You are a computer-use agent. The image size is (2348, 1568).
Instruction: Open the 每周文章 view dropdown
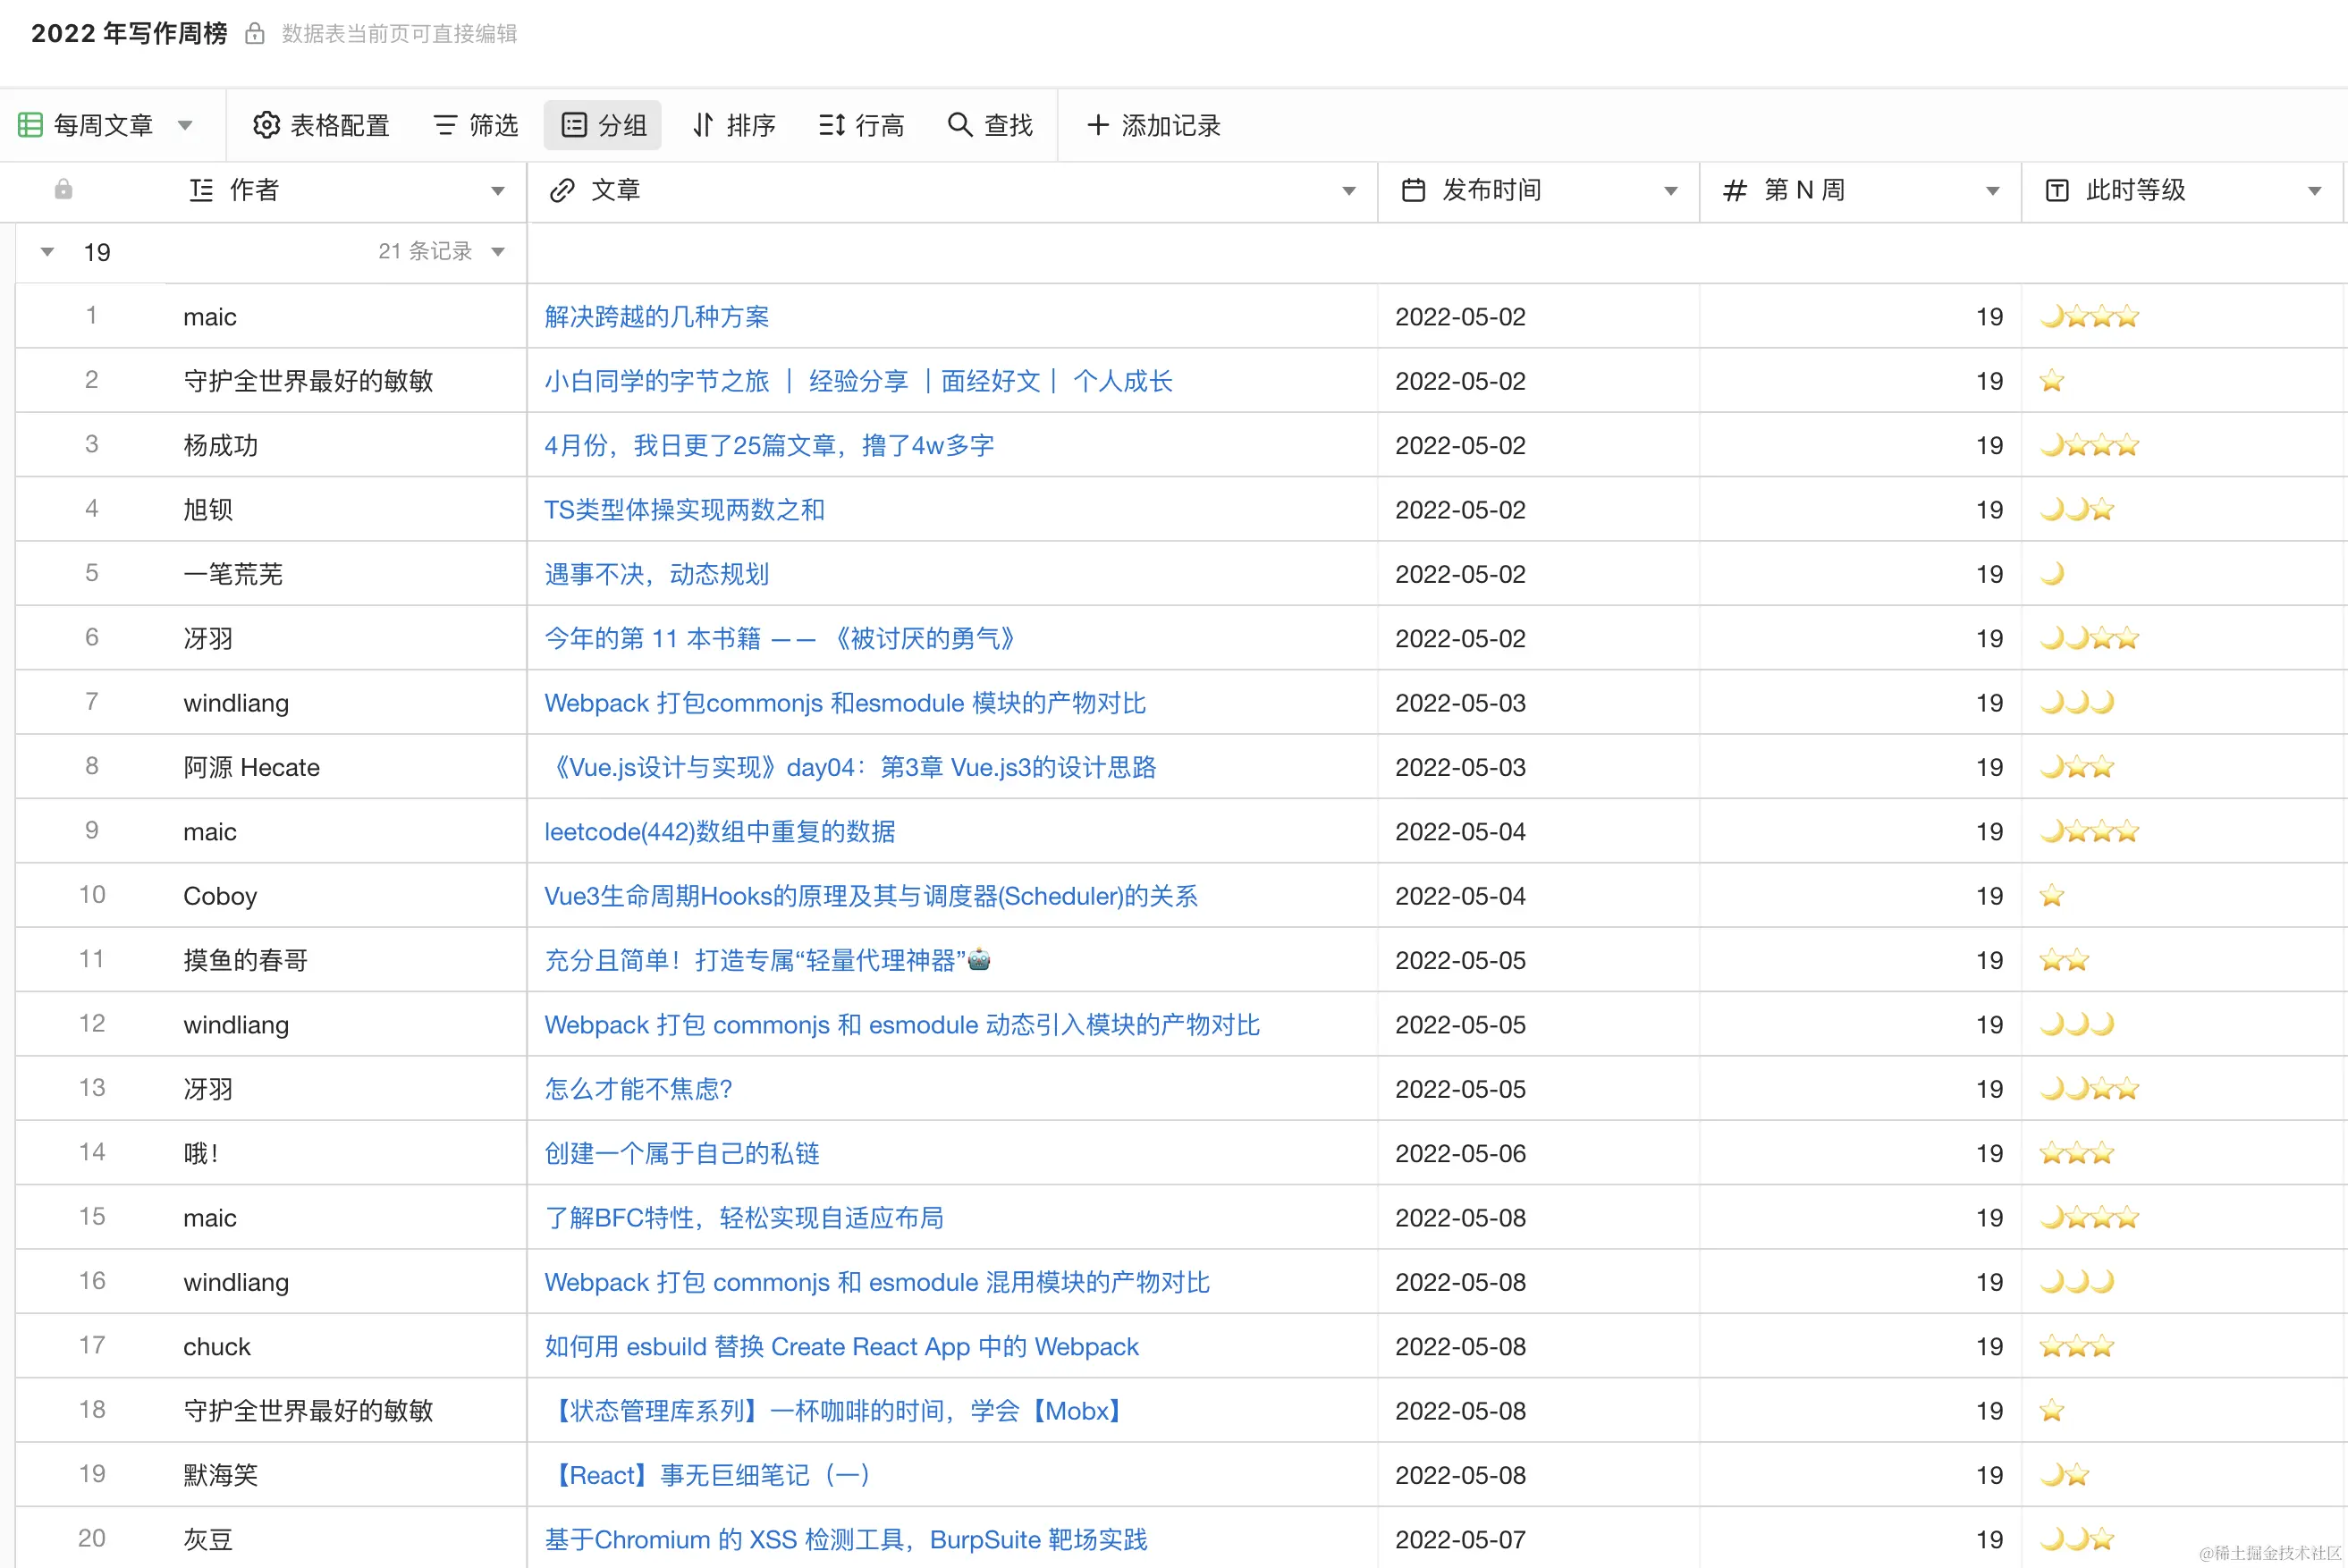click(x=185, y=125)
